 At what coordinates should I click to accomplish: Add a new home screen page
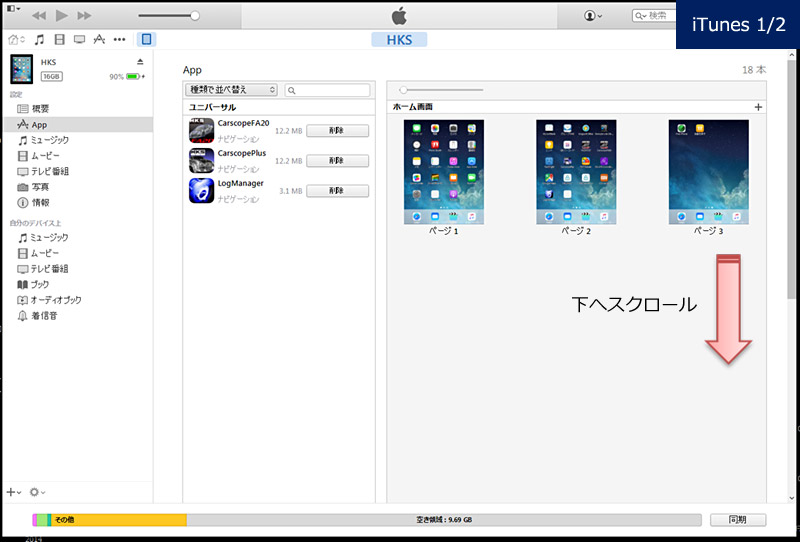(x=758, y=107)
